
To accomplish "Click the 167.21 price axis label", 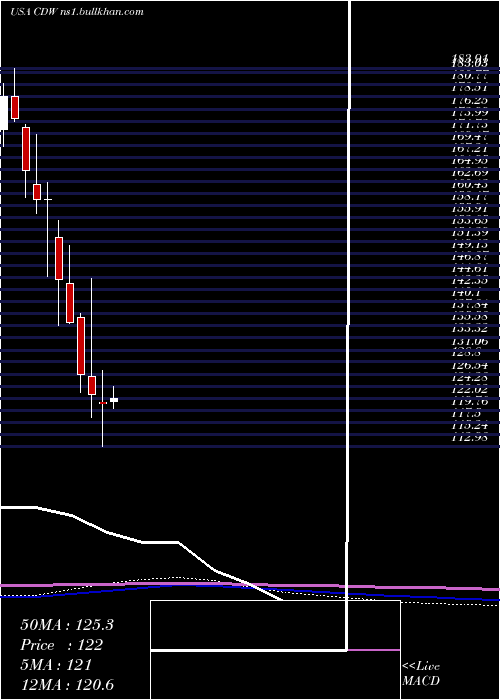I will [469, 149].
